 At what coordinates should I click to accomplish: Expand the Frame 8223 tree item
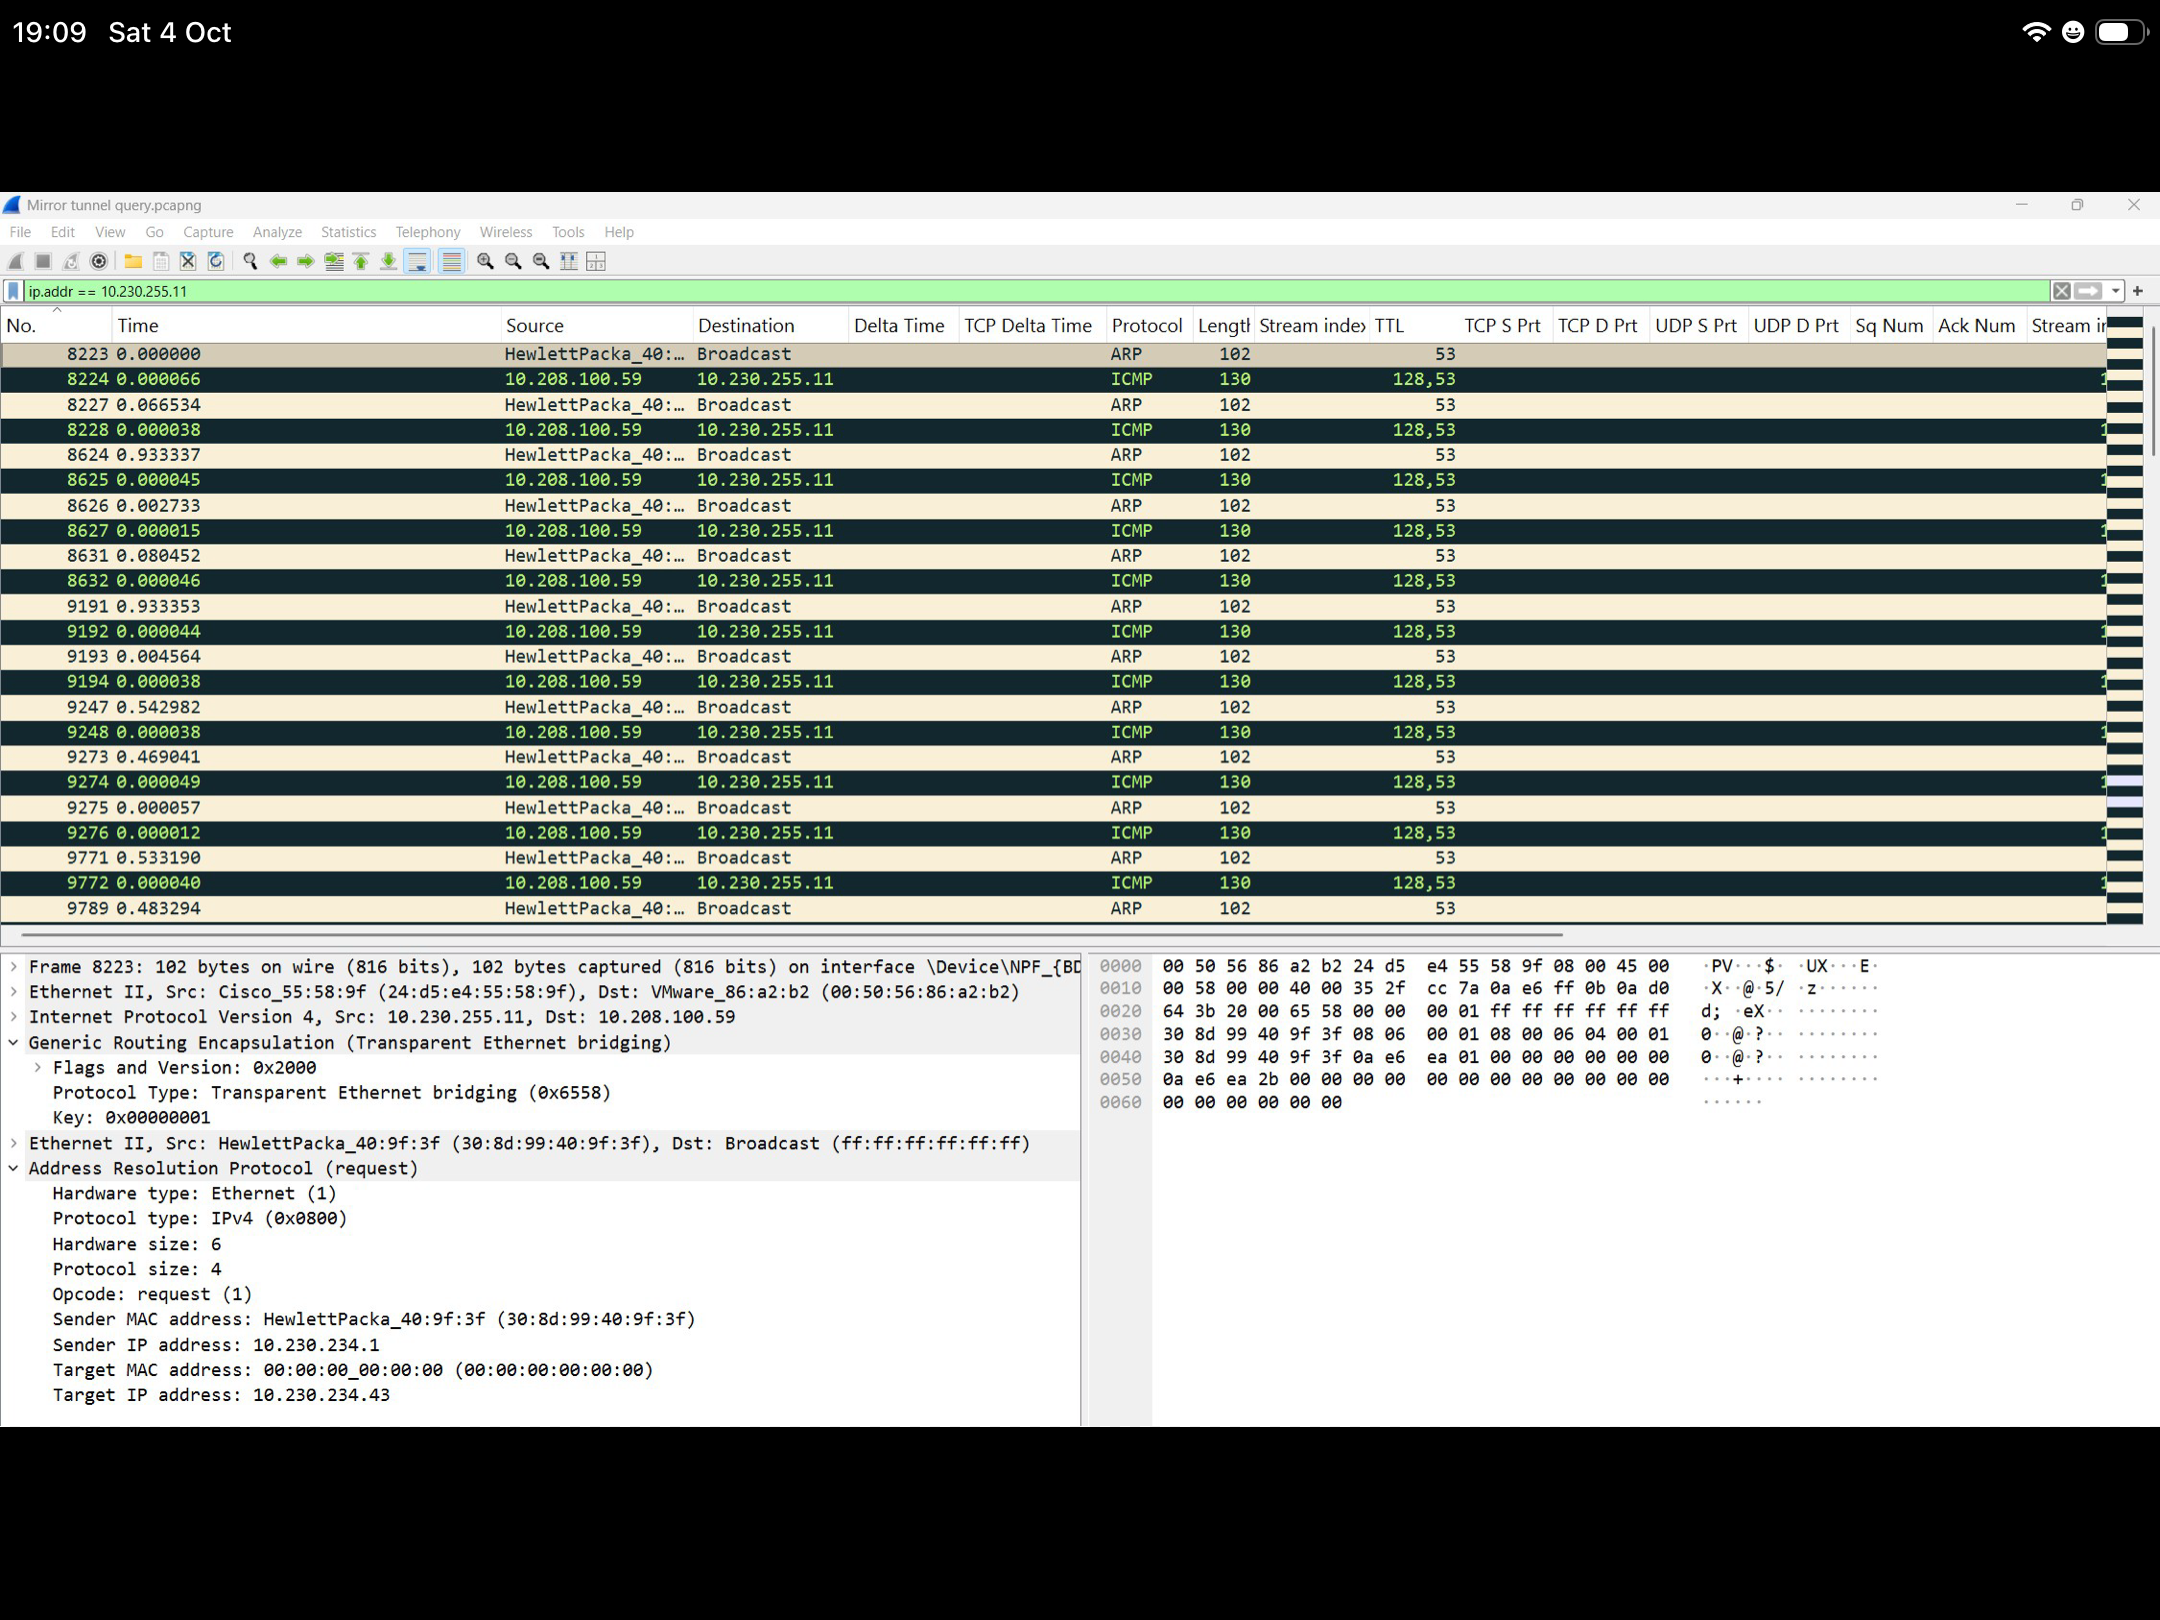click(14, 967)
